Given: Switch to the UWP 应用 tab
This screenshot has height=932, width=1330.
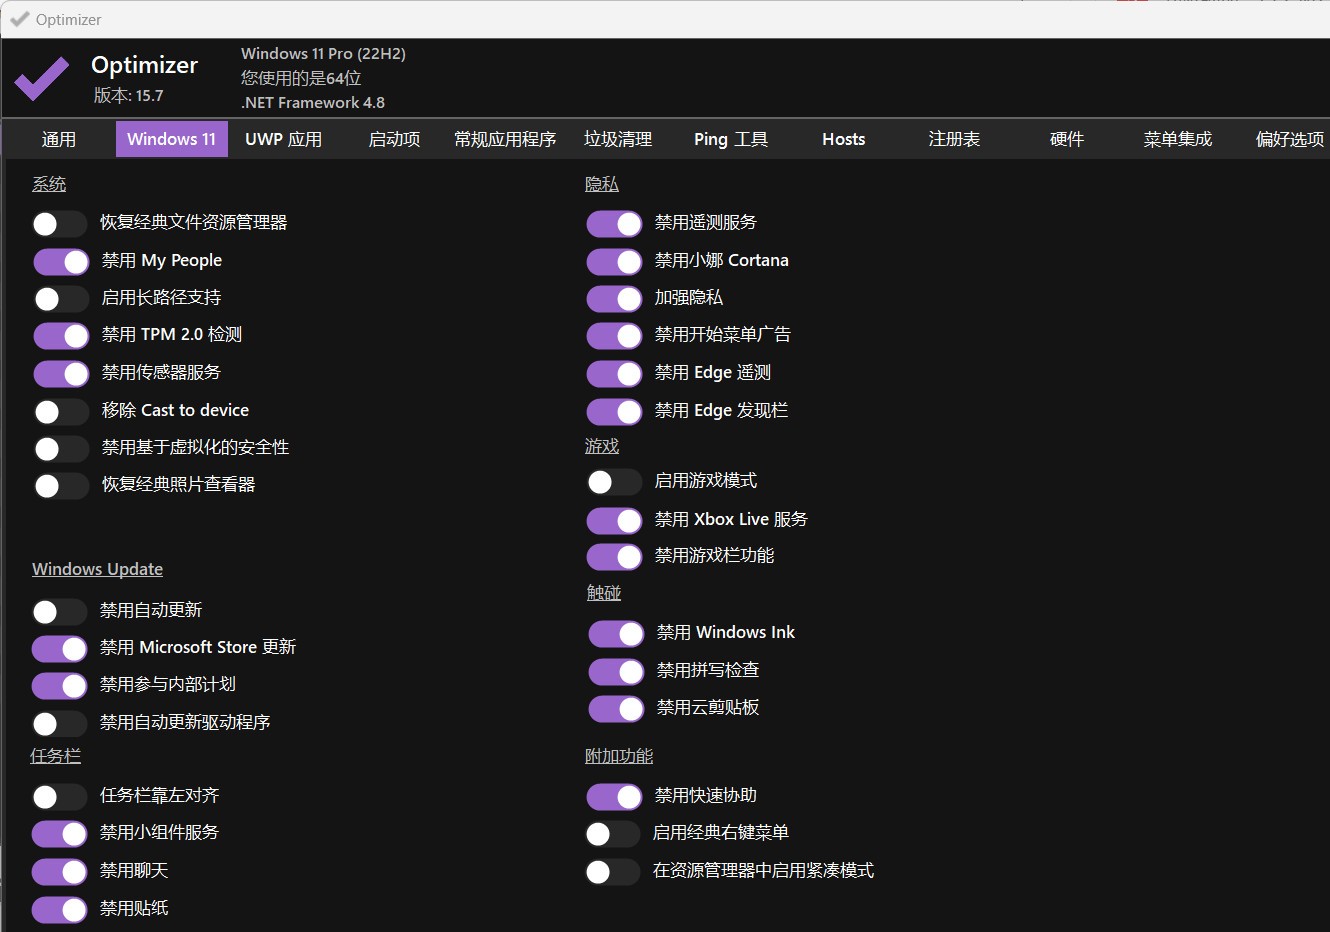Looking at the screenshot, I should click(x=284, y=139).
